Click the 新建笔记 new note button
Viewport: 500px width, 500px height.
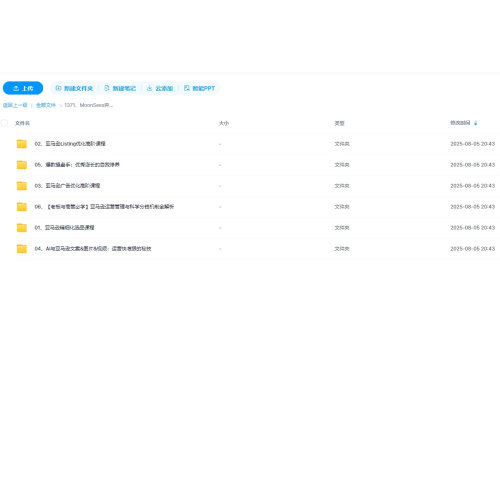pos(120,88)
